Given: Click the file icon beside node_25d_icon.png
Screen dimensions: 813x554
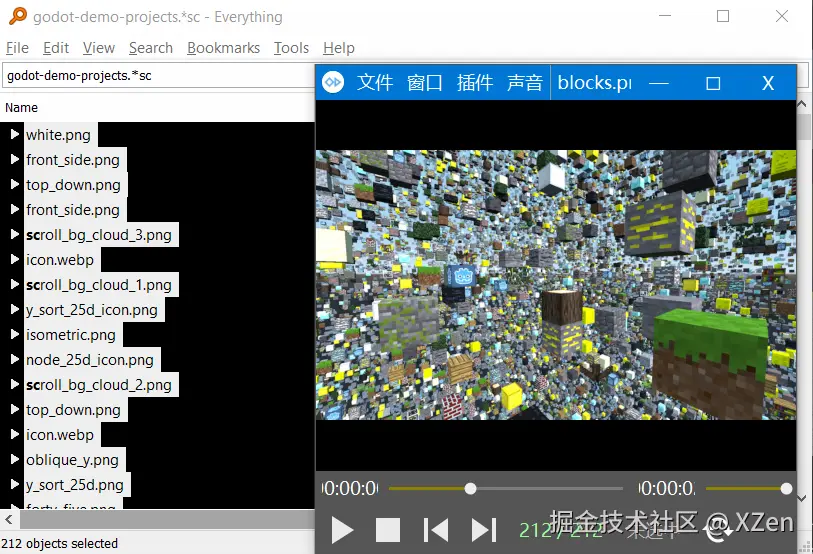Looking at the screenshot, I should [x=15, y=359].
